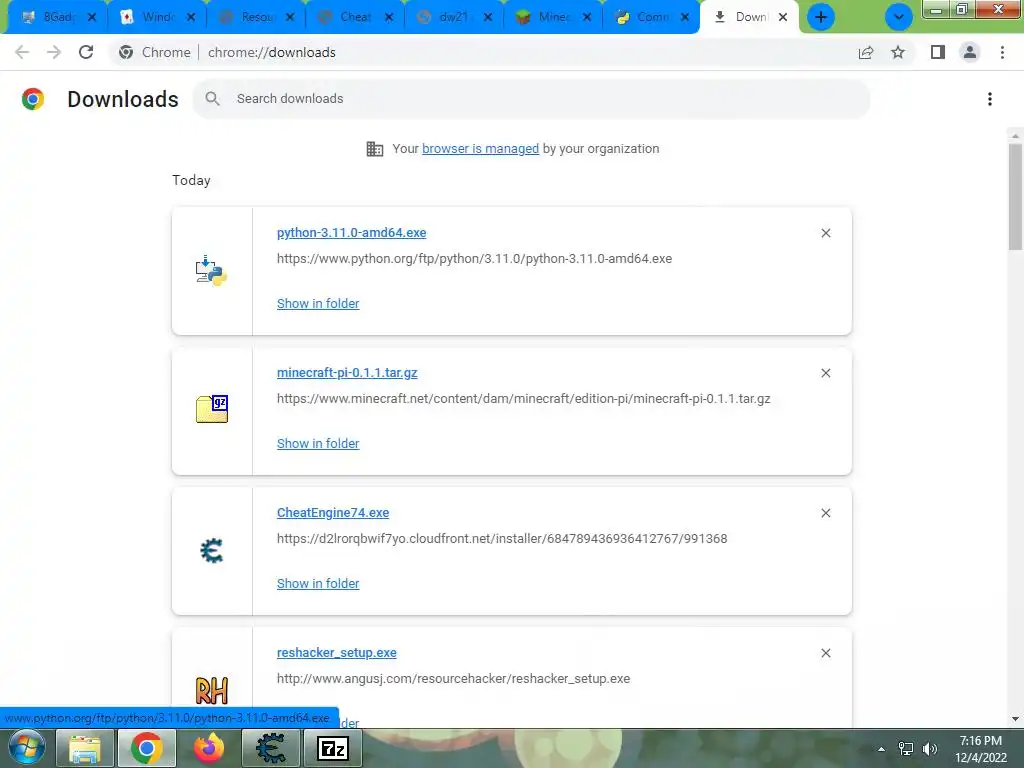
Task: Open the side panel icon
Action: click(938, 52)
